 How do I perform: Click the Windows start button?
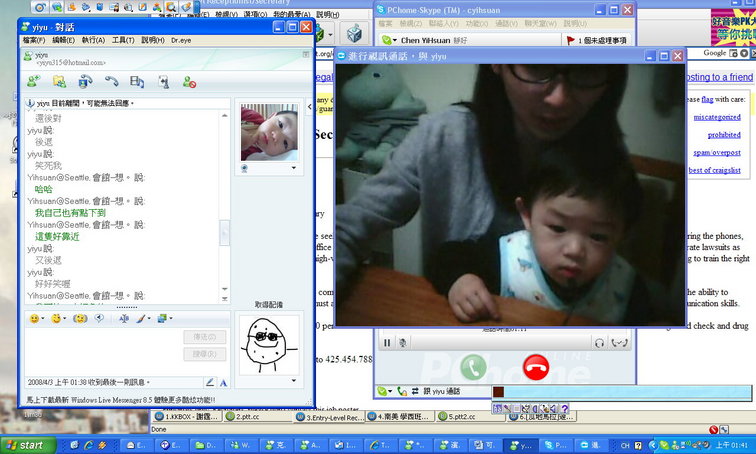[x=28, y=445]
